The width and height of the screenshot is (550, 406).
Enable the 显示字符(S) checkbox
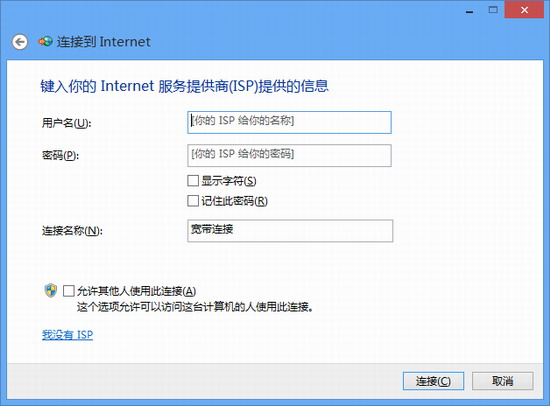(x=193, y=181)
